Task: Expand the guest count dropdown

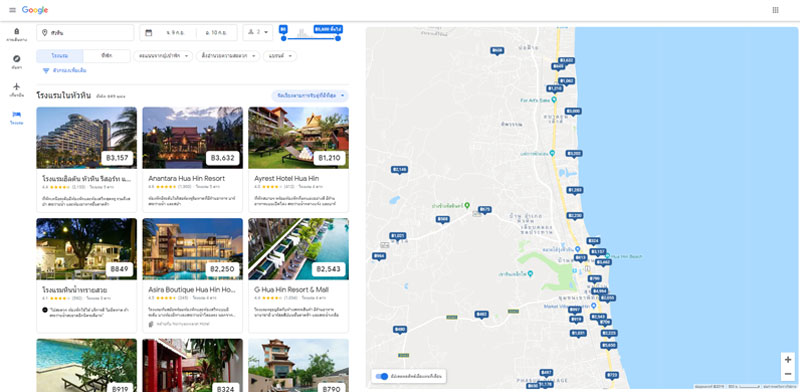Action: click(x=258, y=32)
